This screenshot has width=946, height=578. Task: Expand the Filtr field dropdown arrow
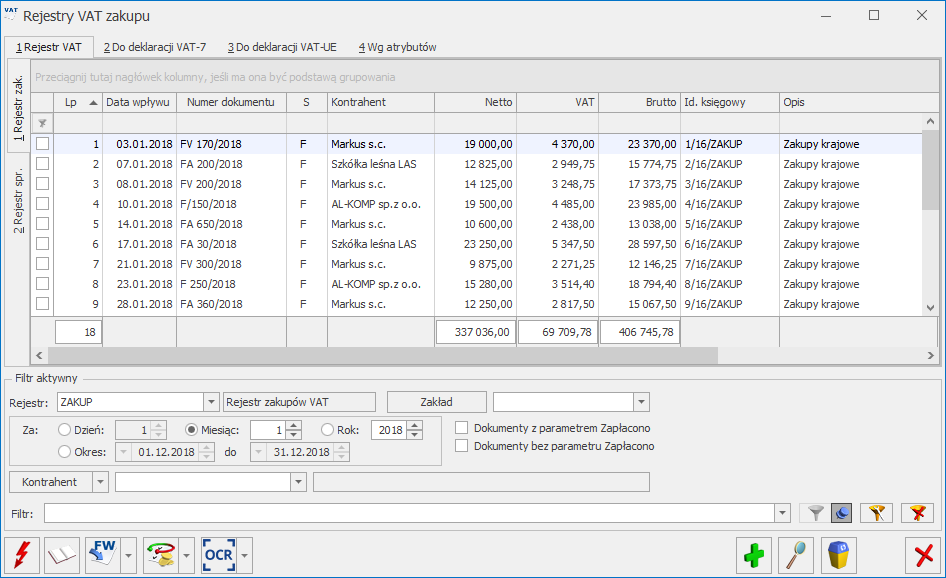tap(782, 513)
